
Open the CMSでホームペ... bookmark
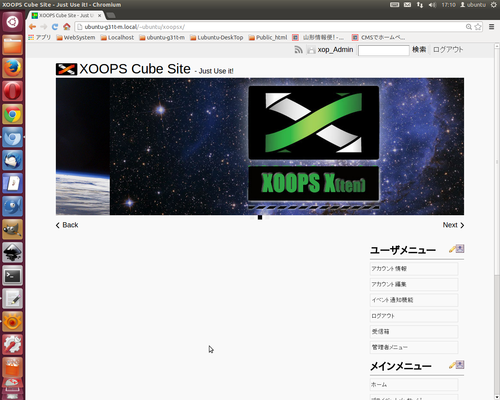(x=379, y=37)
